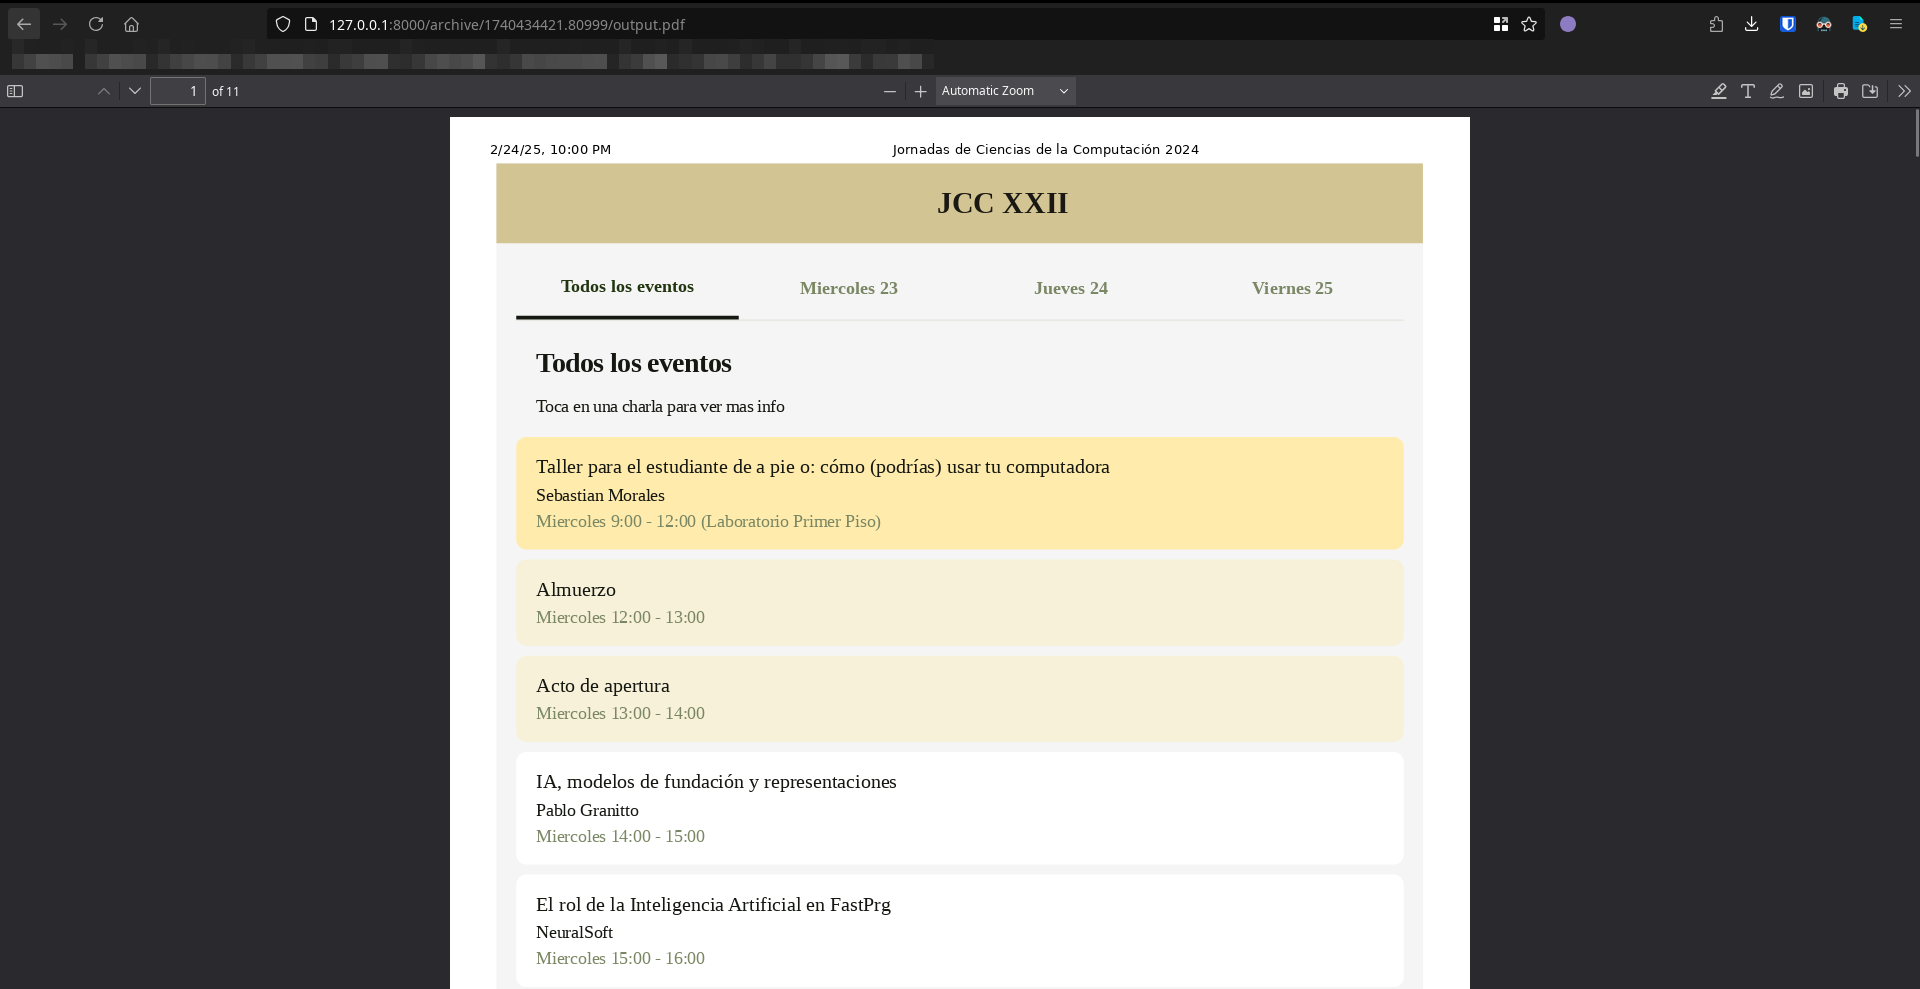
Task: Zoom in the PDF with plus
Action: click(921, 91)
